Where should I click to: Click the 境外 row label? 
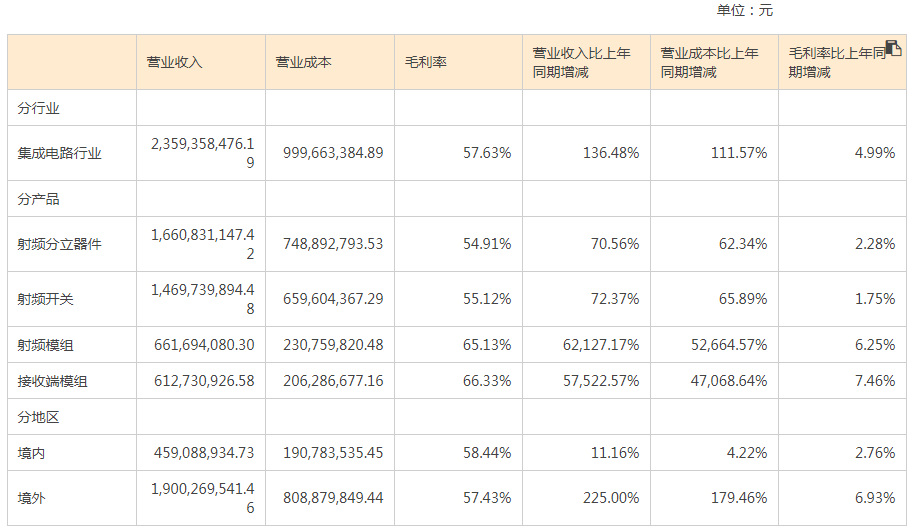[32, 498]
